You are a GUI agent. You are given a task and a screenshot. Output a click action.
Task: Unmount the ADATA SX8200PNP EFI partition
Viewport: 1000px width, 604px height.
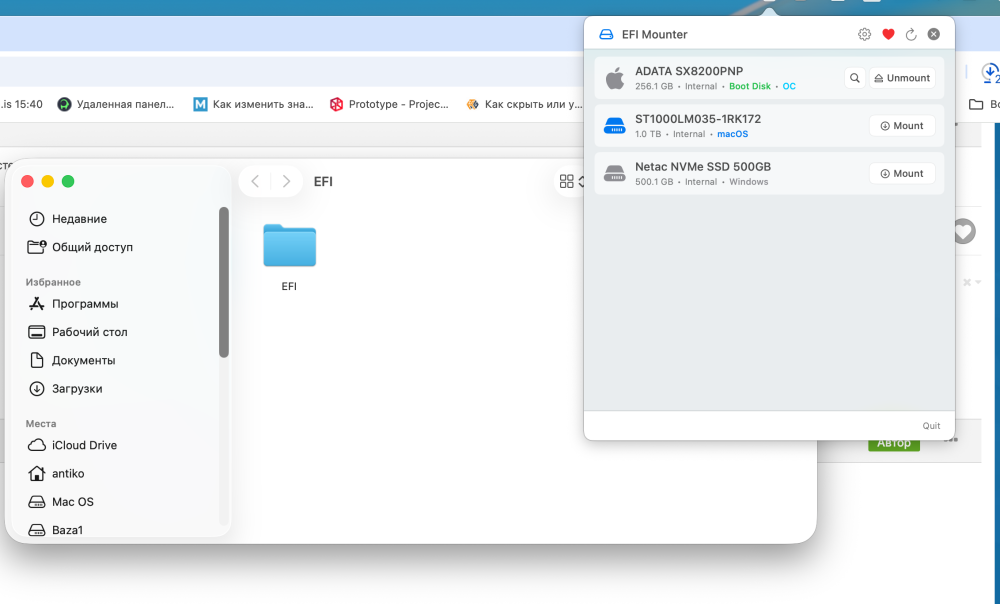[x=902, y=78]
